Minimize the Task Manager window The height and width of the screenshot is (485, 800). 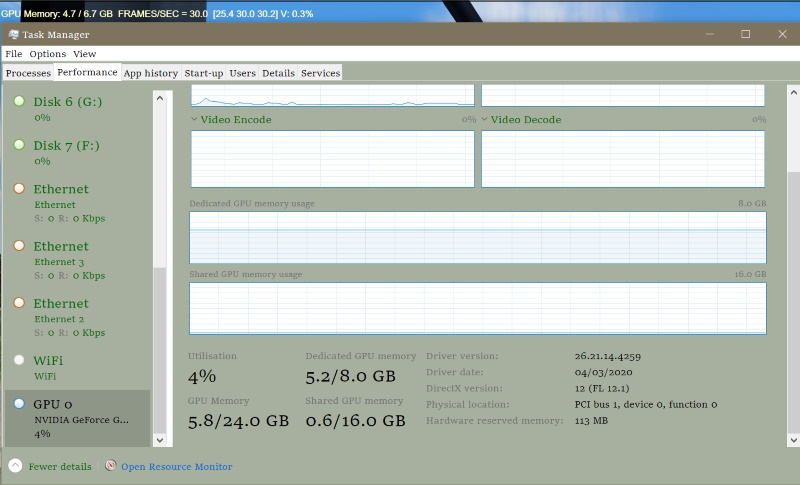pyautogui.click(x=710, y=34)
